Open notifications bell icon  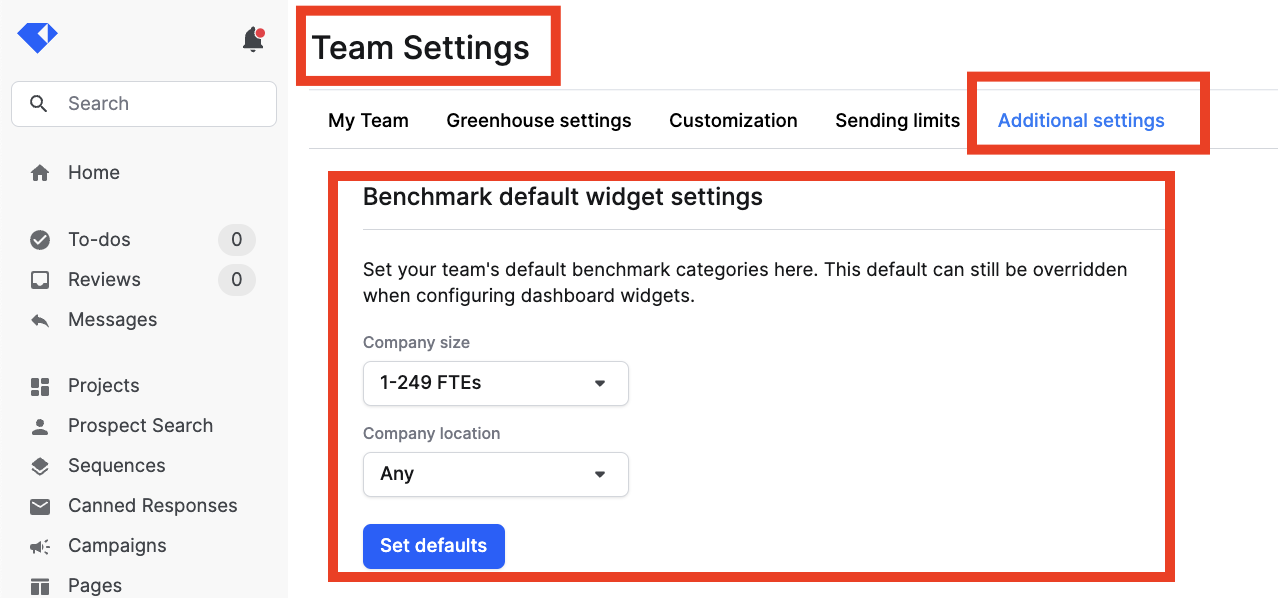253,40
